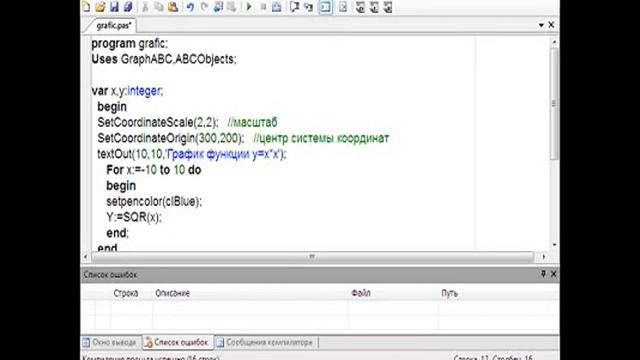The width and height of the screenshot is (640, 360).
Task: Save the current file with the floppy icon
Action: point(114,7)
